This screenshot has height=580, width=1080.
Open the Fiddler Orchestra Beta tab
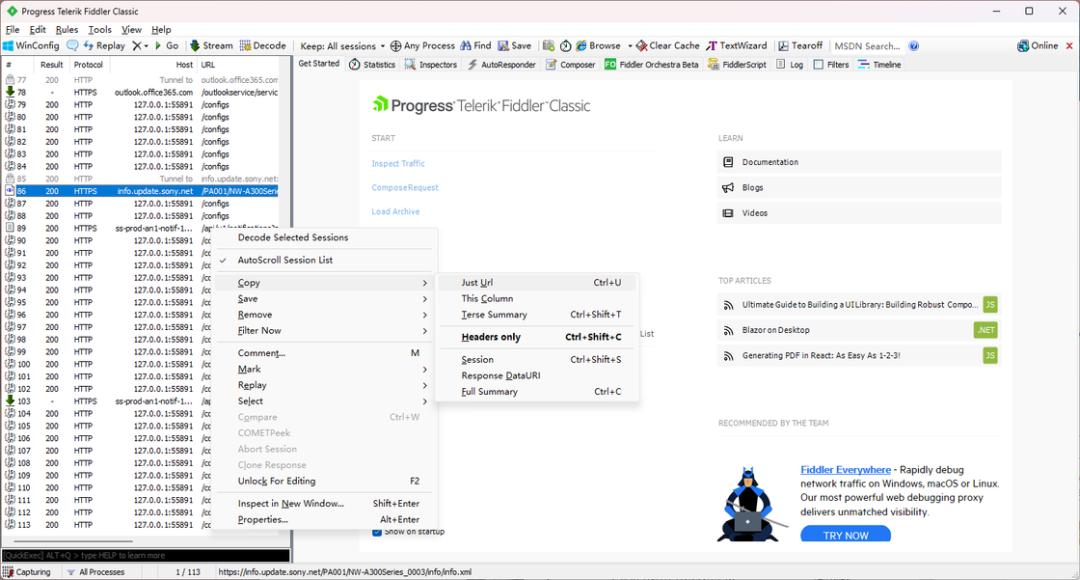651,64
